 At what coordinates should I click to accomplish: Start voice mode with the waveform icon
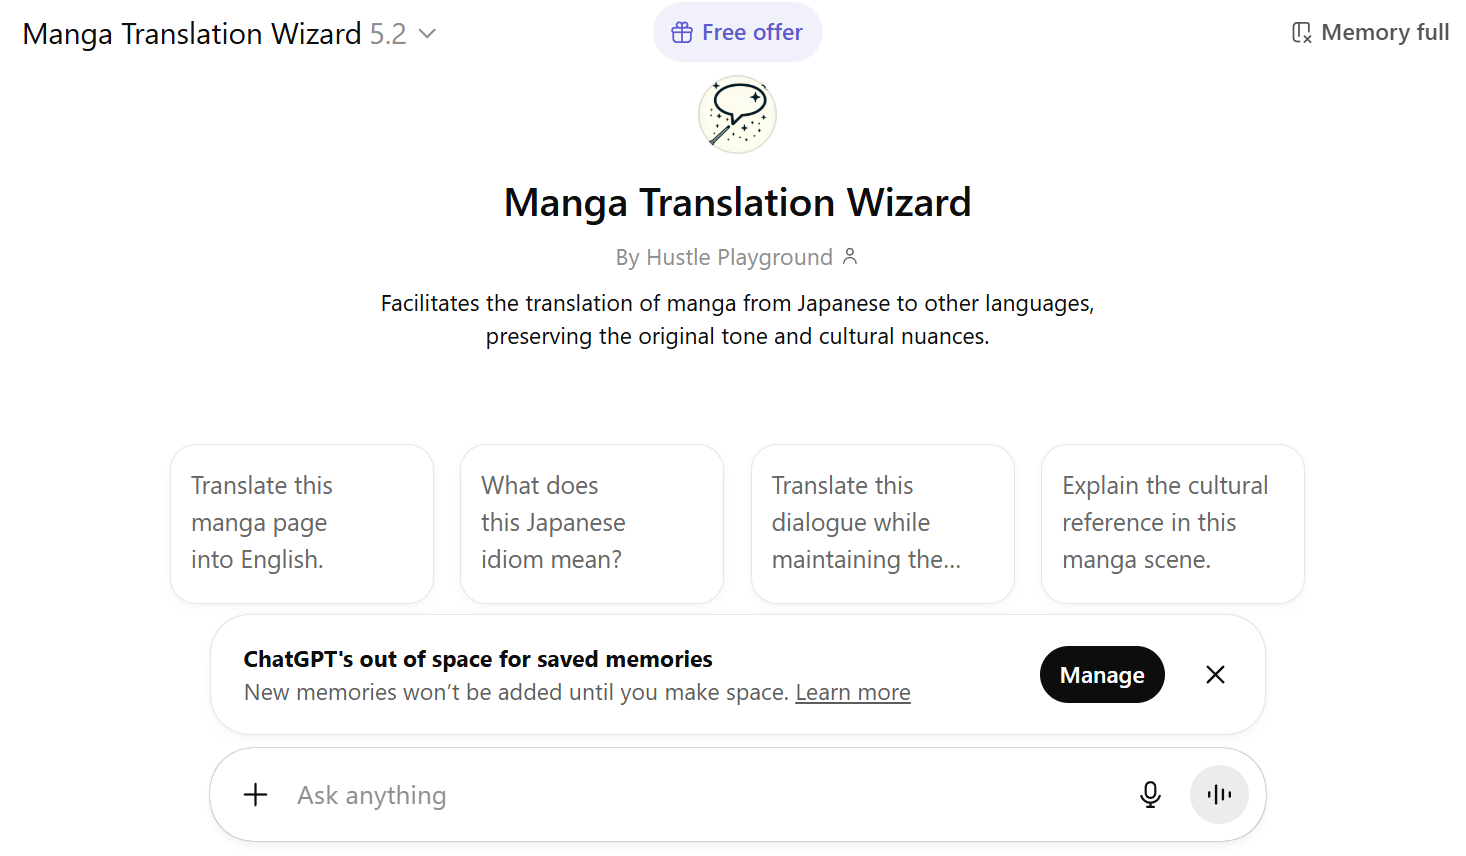pos(1219,794)
